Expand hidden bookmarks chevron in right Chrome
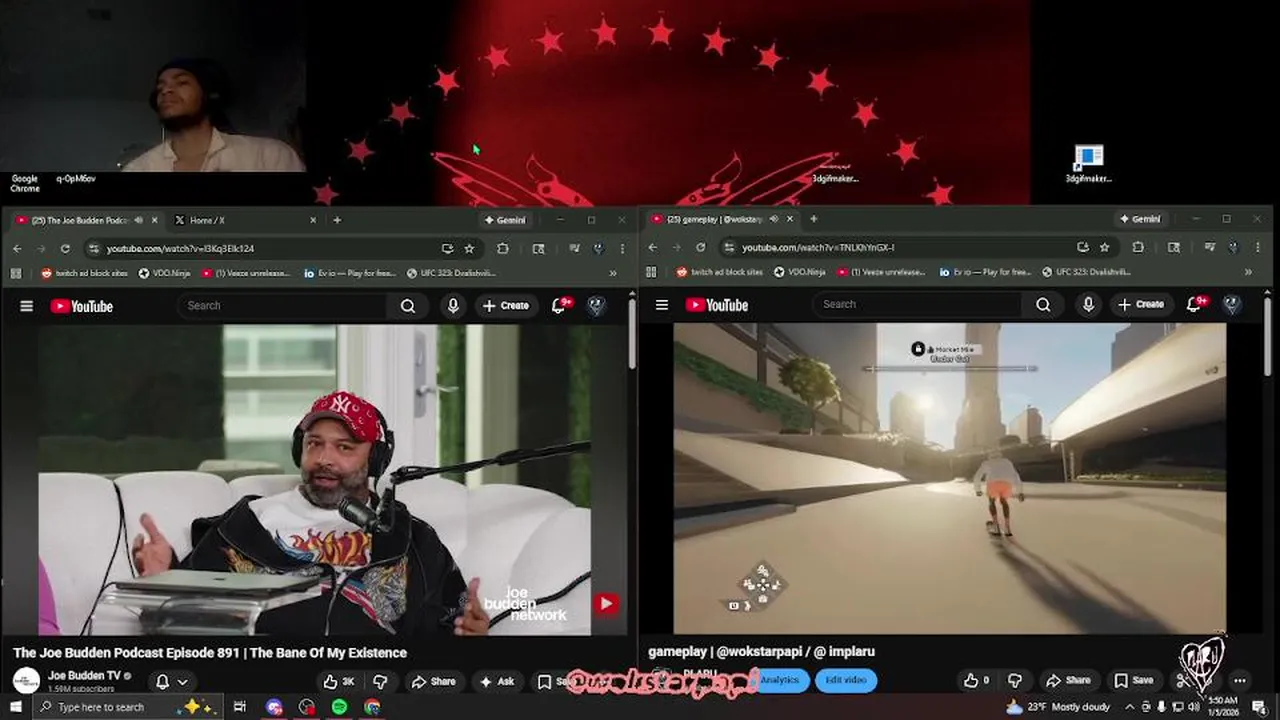This screenshot has height=720, width=1280. point(1248,271)
